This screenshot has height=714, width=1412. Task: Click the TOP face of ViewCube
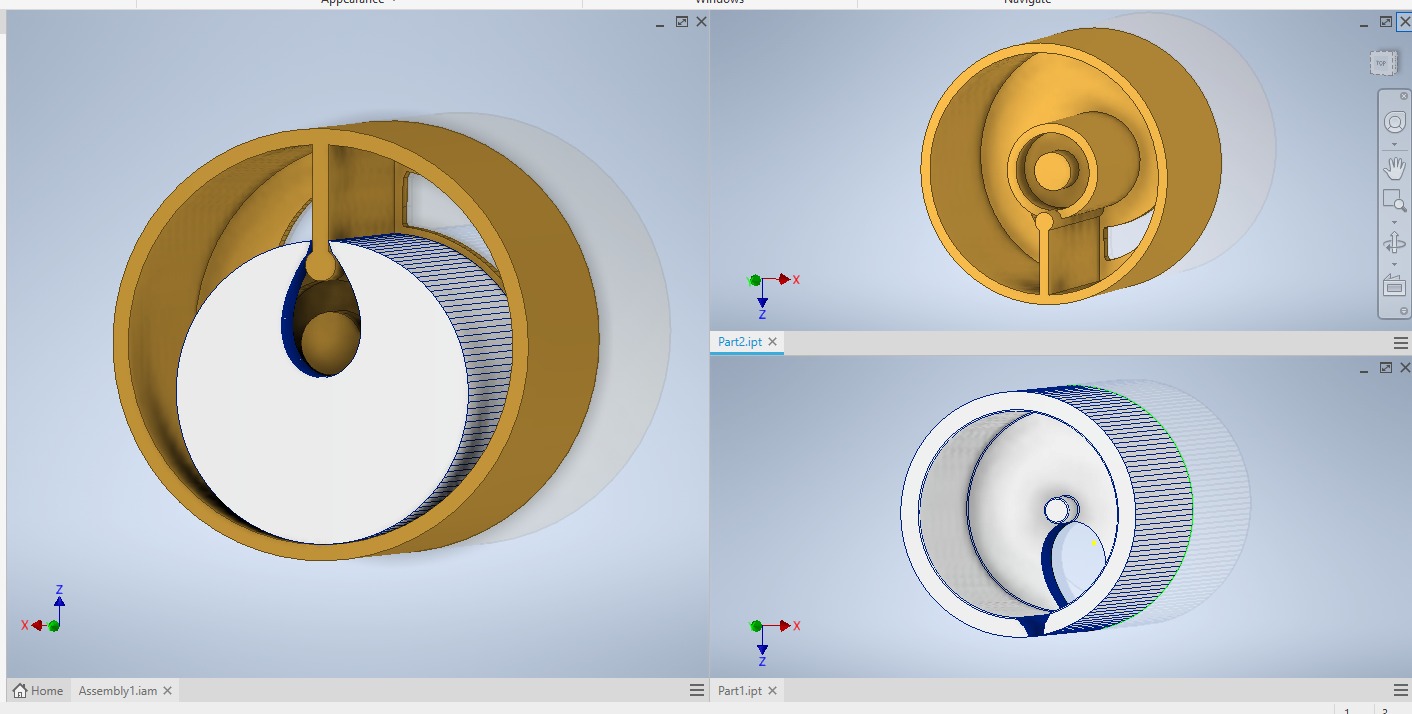[1382, 63]
